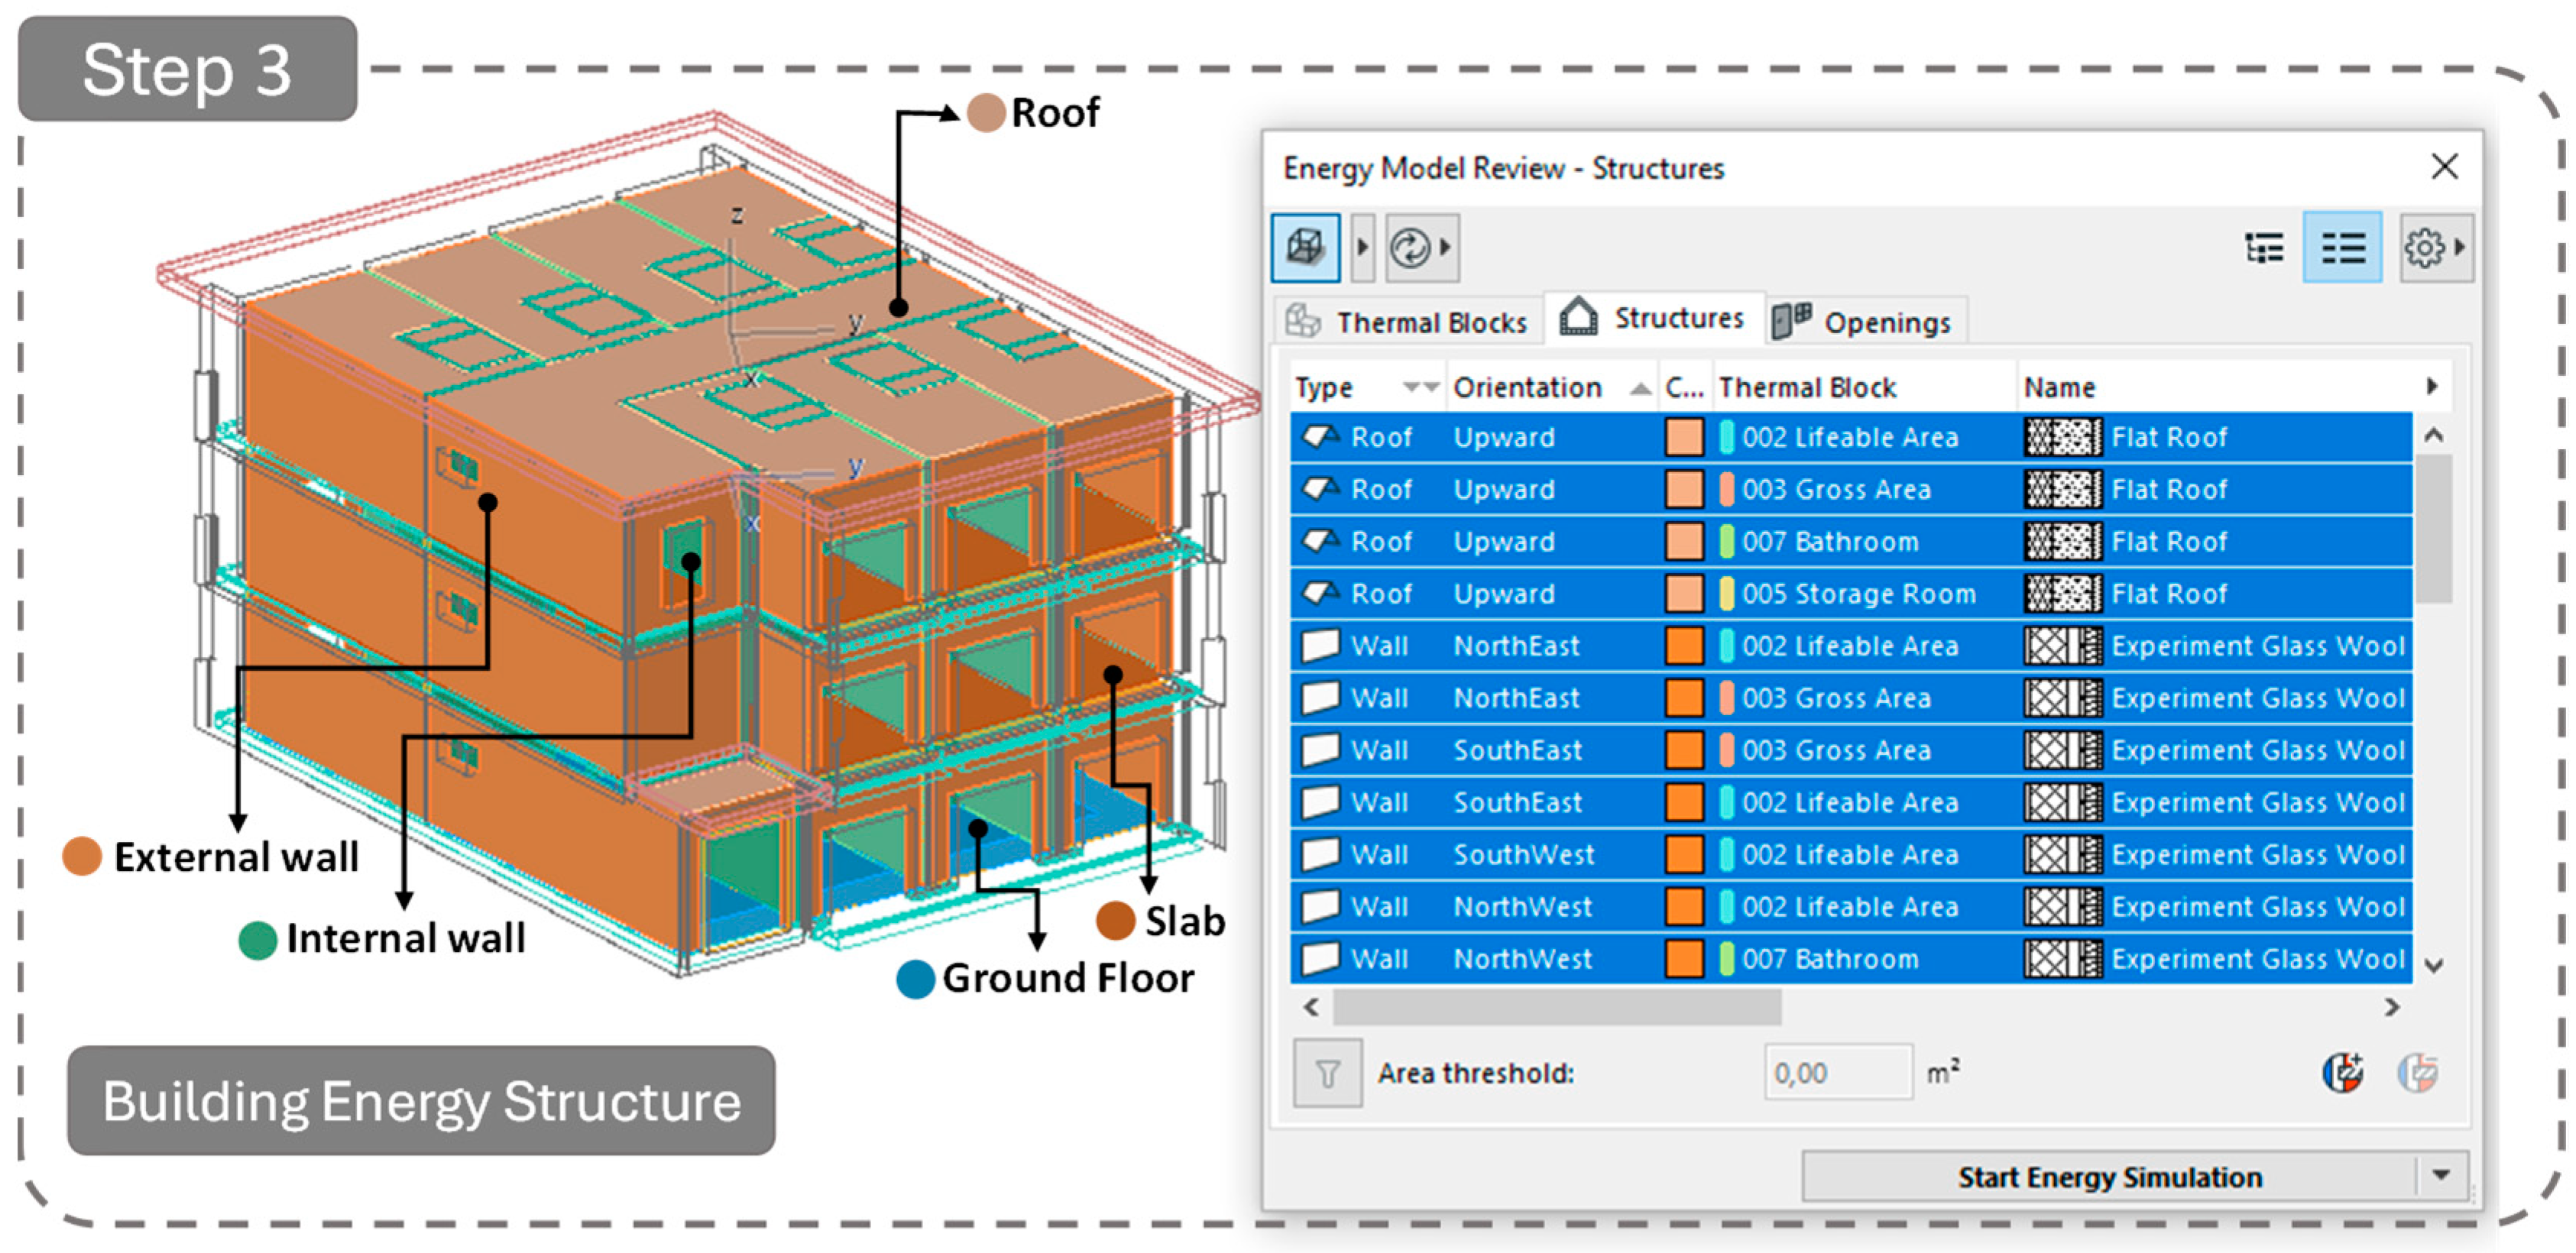This screenshot has height=1253, width=2576.
Task: Expand arrow next to refresh icon
Action: click(1445, 247)
